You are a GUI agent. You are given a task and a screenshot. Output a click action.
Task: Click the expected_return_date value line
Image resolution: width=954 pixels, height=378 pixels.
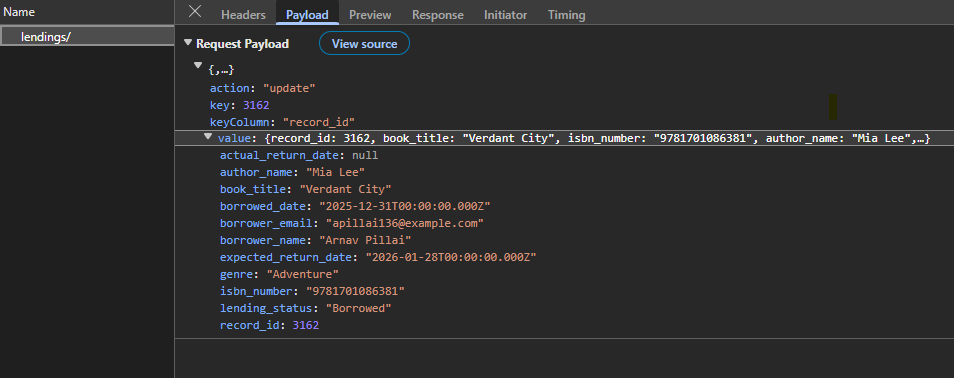pos(378,257)
